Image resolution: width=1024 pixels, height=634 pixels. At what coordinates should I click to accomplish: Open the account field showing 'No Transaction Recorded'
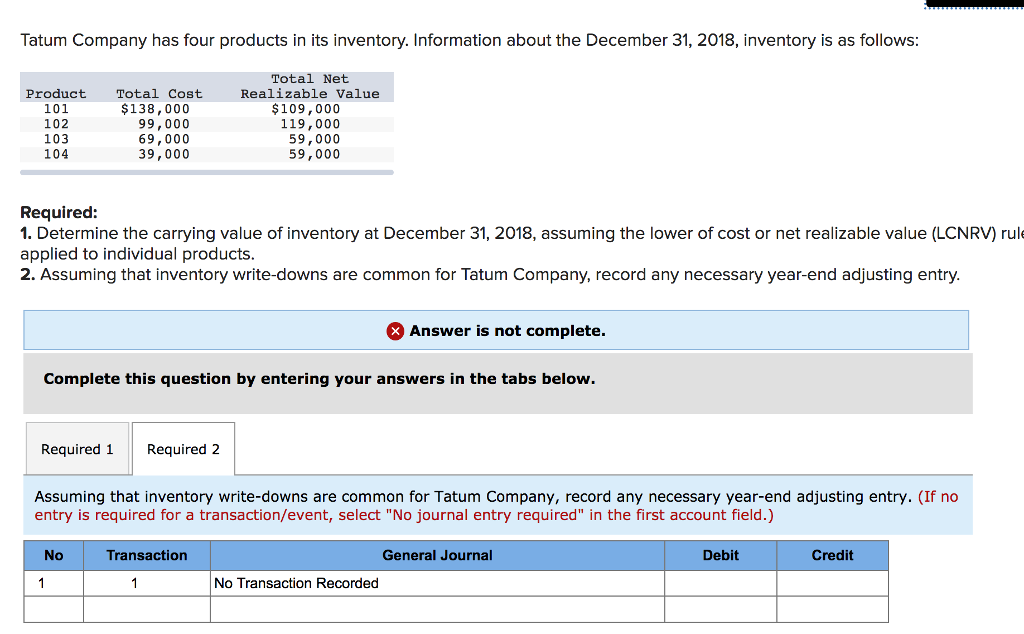[x=437, y=583]
